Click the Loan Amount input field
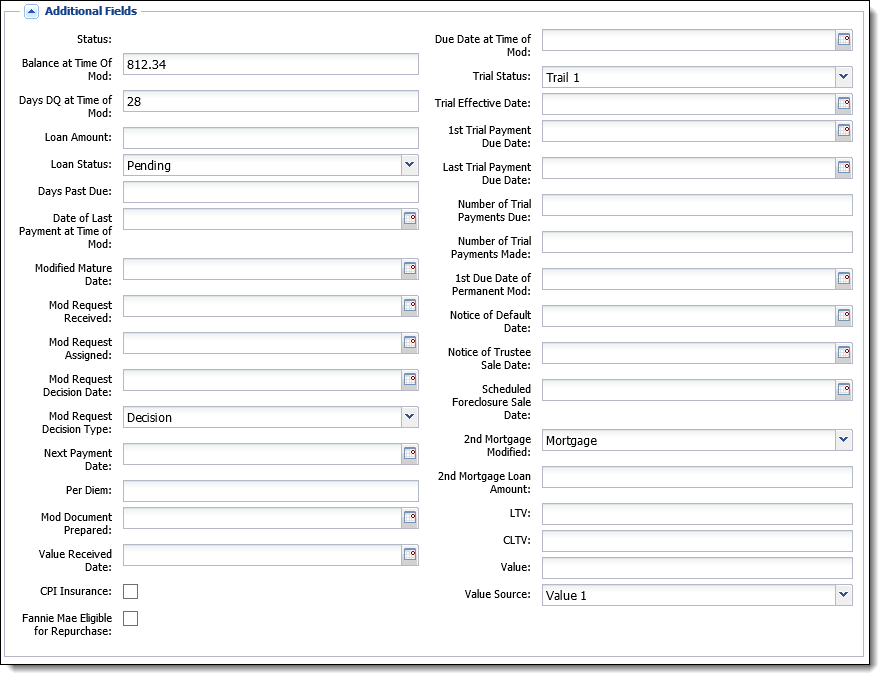Image resolution: width=885 pixels, height=680 pixels. pyautogui.click(x=271, y=138)
